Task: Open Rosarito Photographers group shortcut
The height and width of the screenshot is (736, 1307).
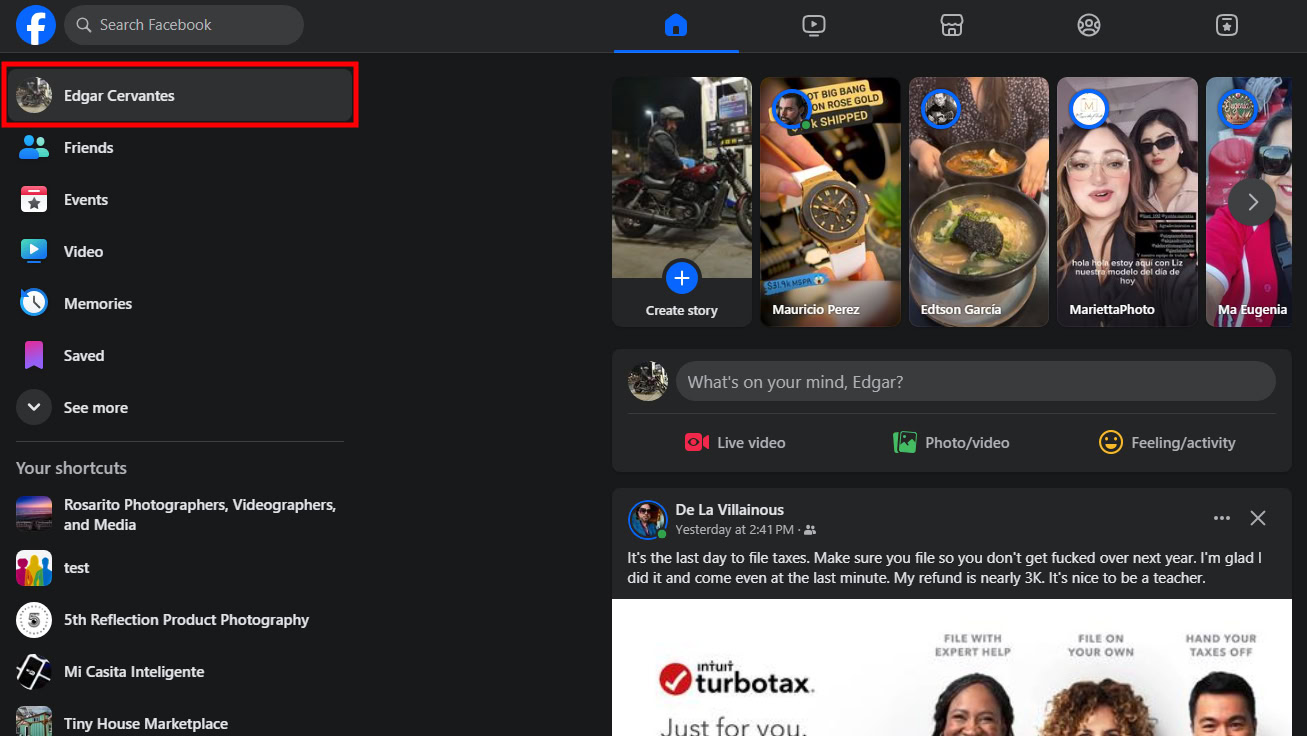Action: [180, 515]
